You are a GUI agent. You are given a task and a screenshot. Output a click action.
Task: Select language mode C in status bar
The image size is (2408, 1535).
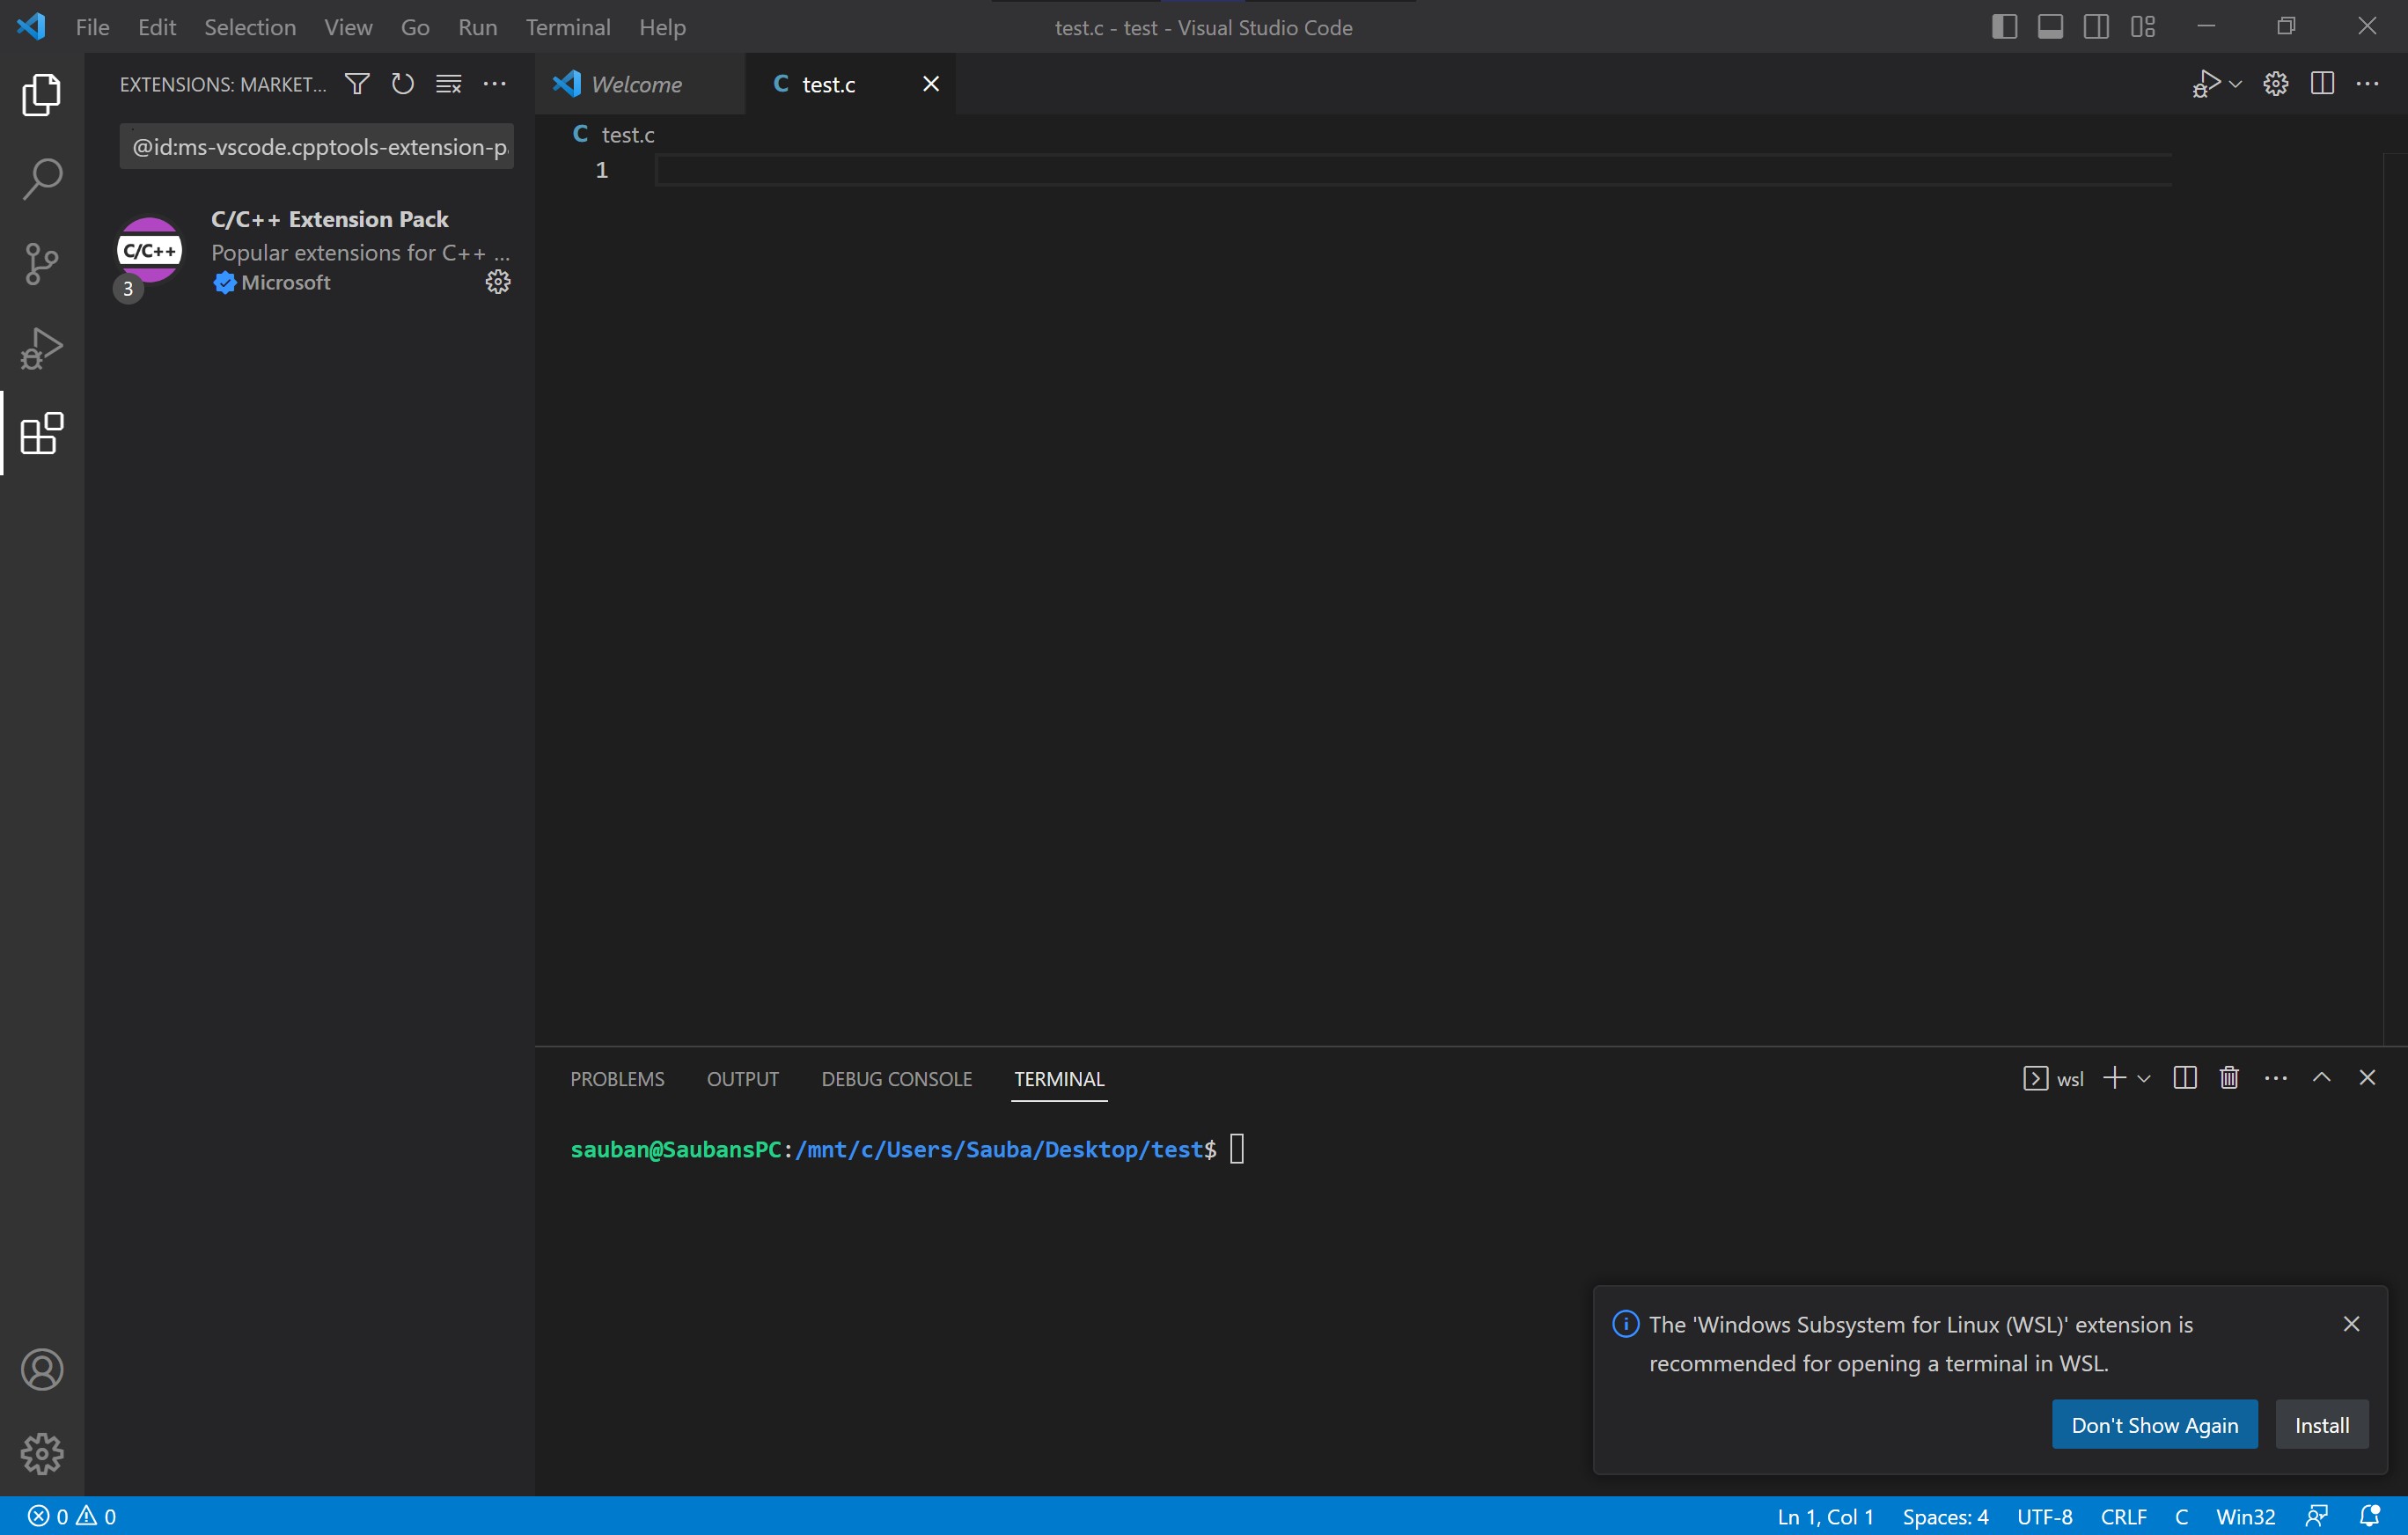pyautogui.click(x=2181, y=1516)
